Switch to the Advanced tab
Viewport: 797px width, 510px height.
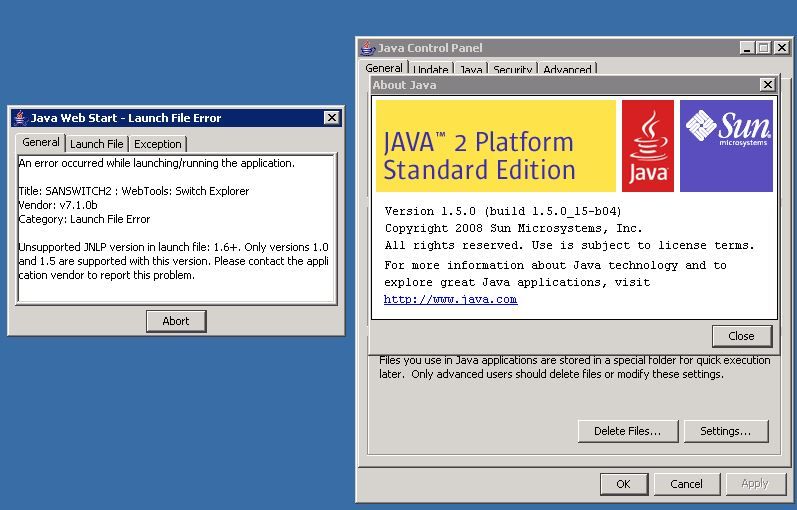pos(567,69)
